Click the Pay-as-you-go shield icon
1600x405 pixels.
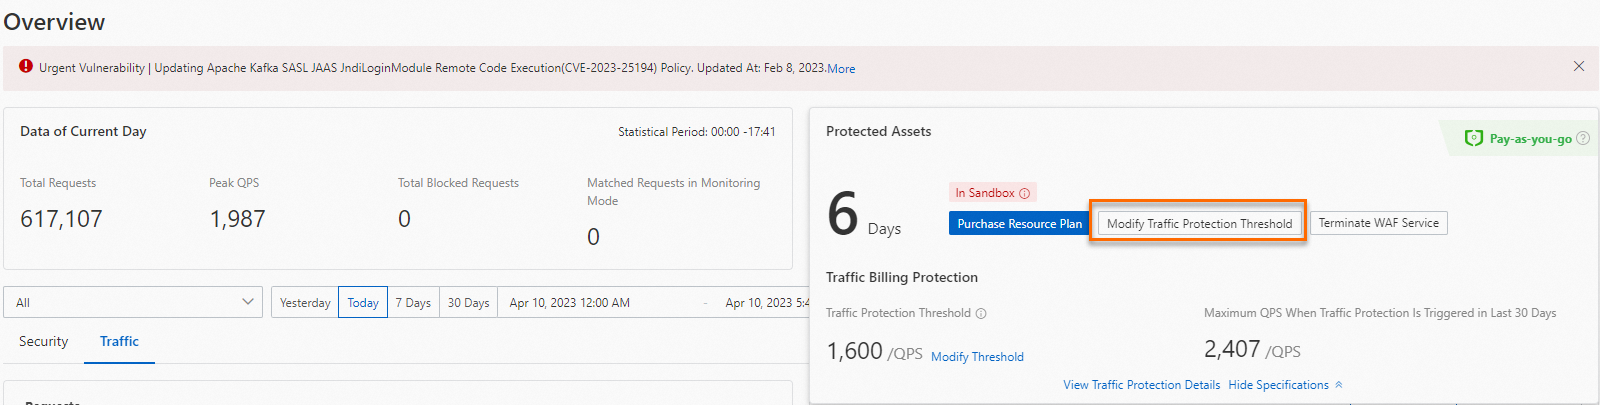(1473, 138)
